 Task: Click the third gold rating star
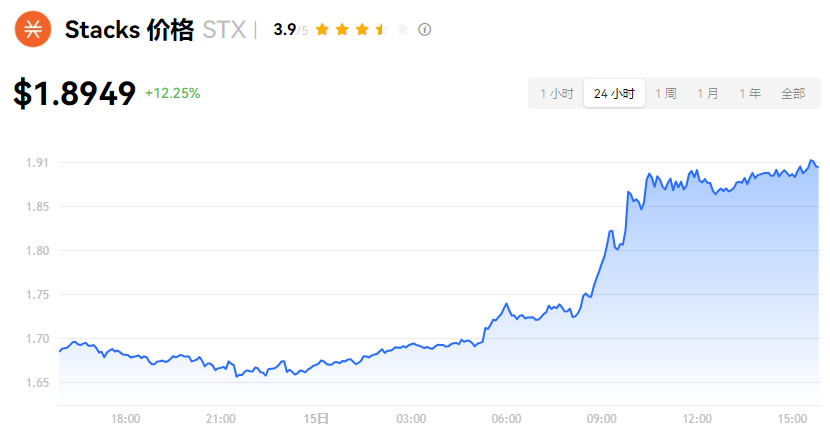[362, 30]
